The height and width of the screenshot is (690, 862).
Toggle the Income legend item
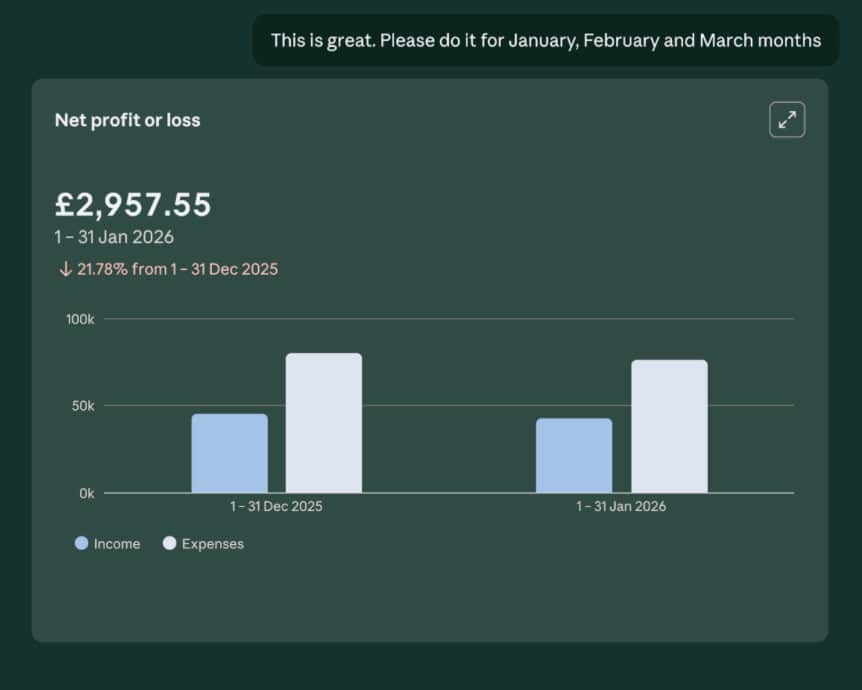point(108,544)
